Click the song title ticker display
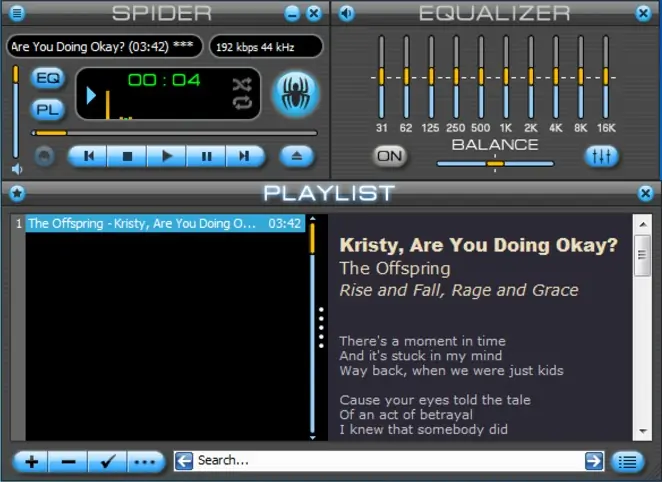 pyautogui.click(x=104, y=46)
